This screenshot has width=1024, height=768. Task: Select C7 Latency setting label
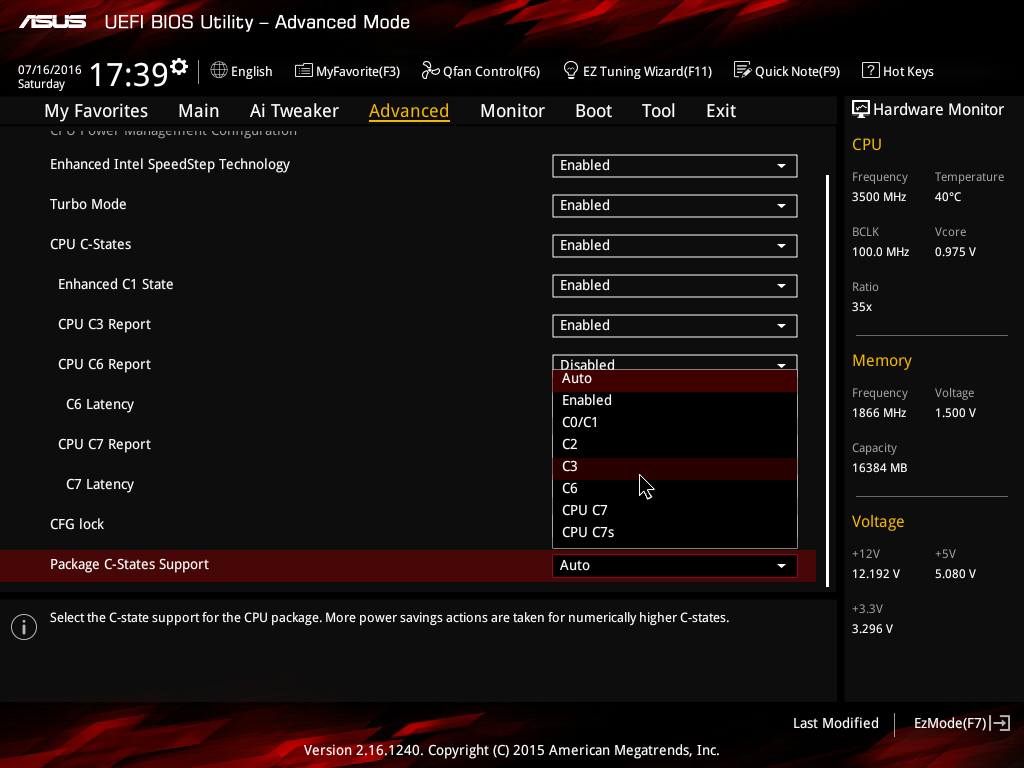(x=99, y=485)
